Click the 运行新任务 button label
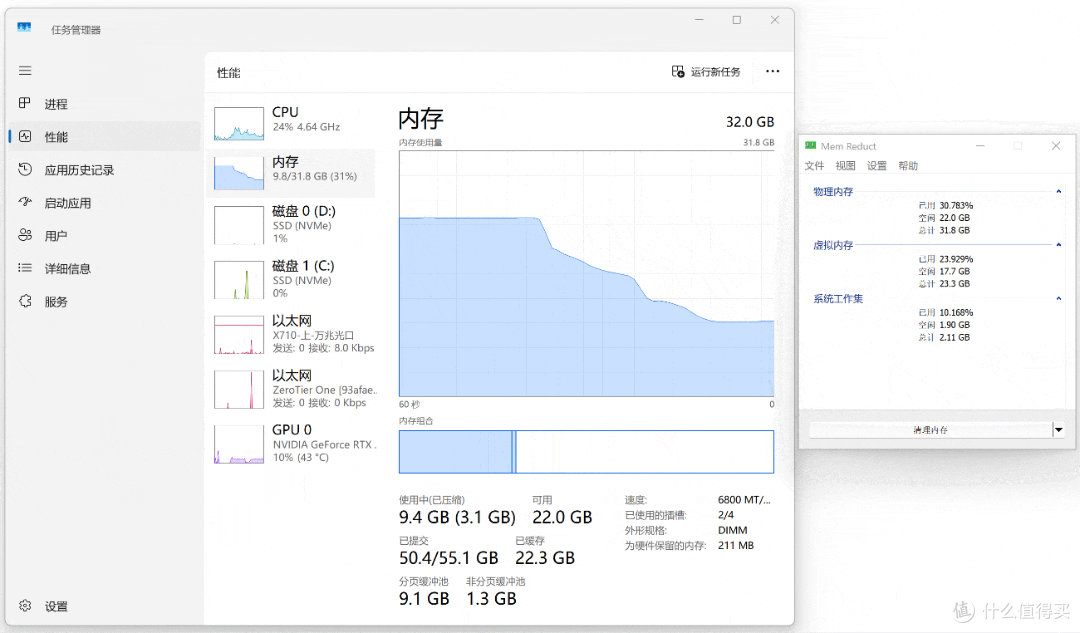 [x=716, y=72]
